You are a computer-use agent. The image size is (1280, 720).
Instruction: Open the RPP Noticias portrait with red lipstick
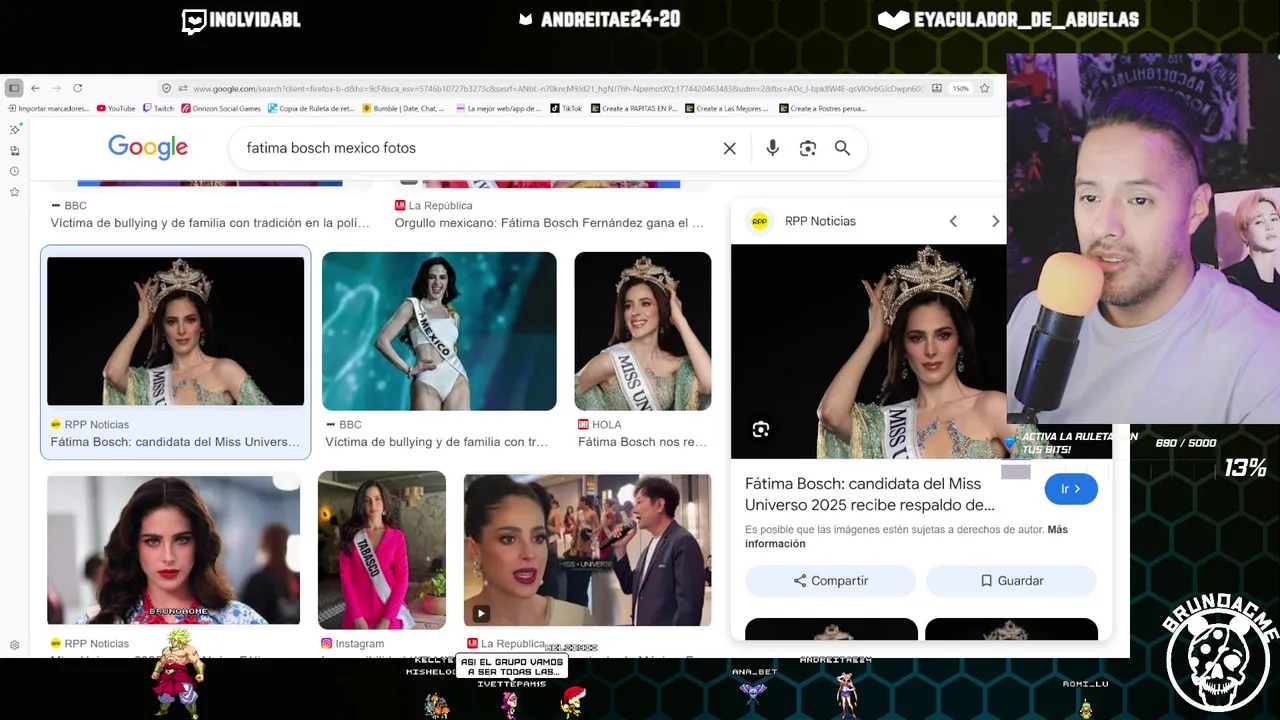click(173, 550)
